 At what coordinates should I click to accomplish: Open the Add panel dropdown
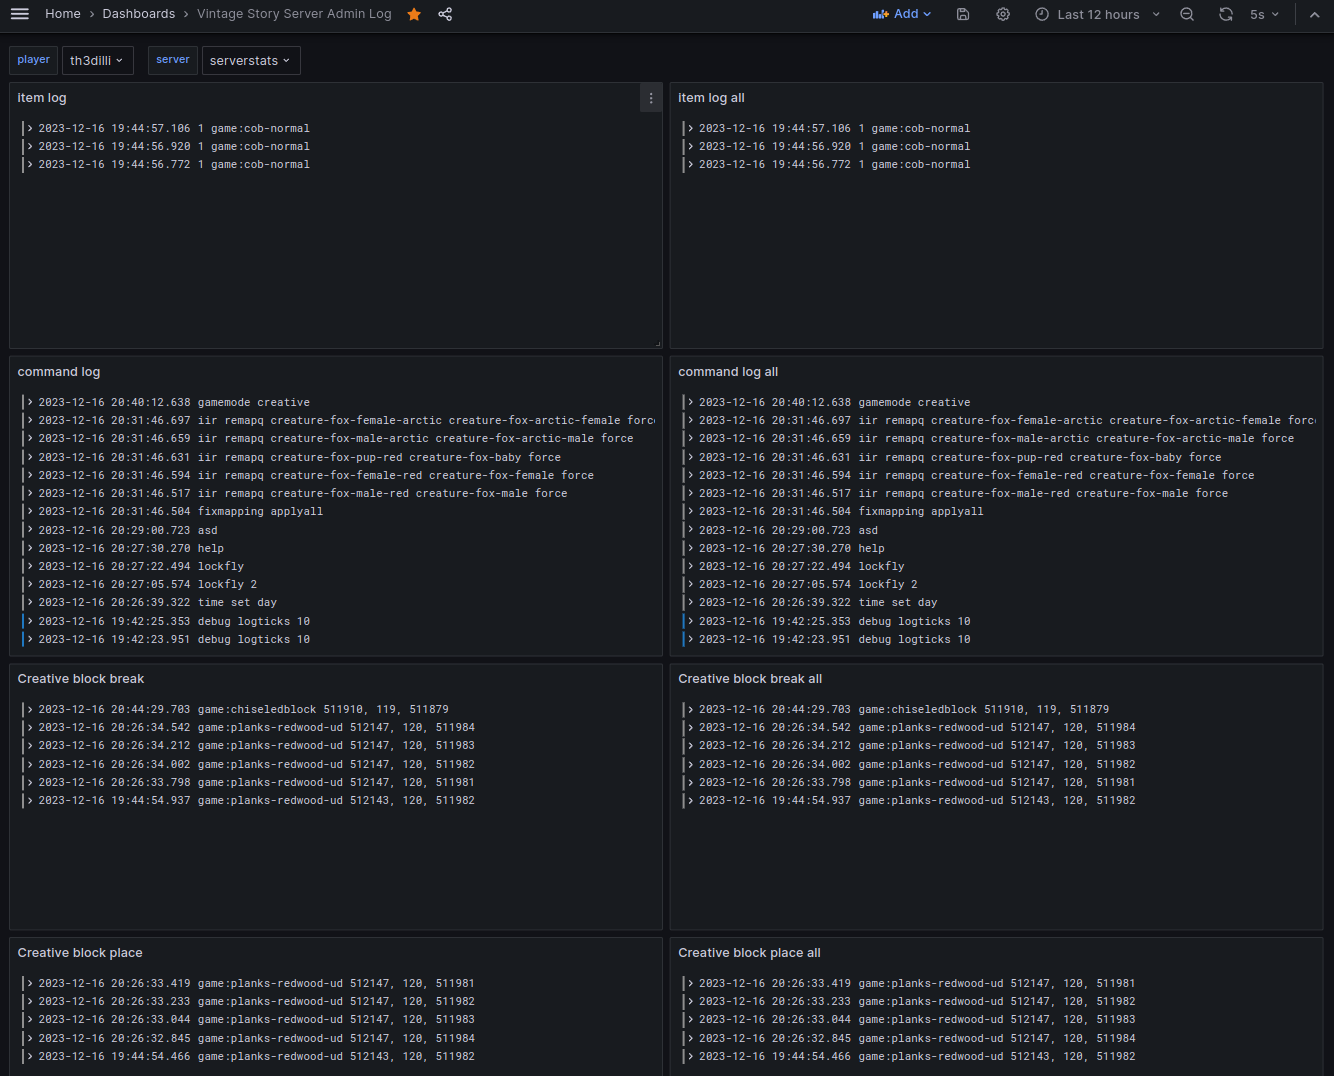[902, 14]
